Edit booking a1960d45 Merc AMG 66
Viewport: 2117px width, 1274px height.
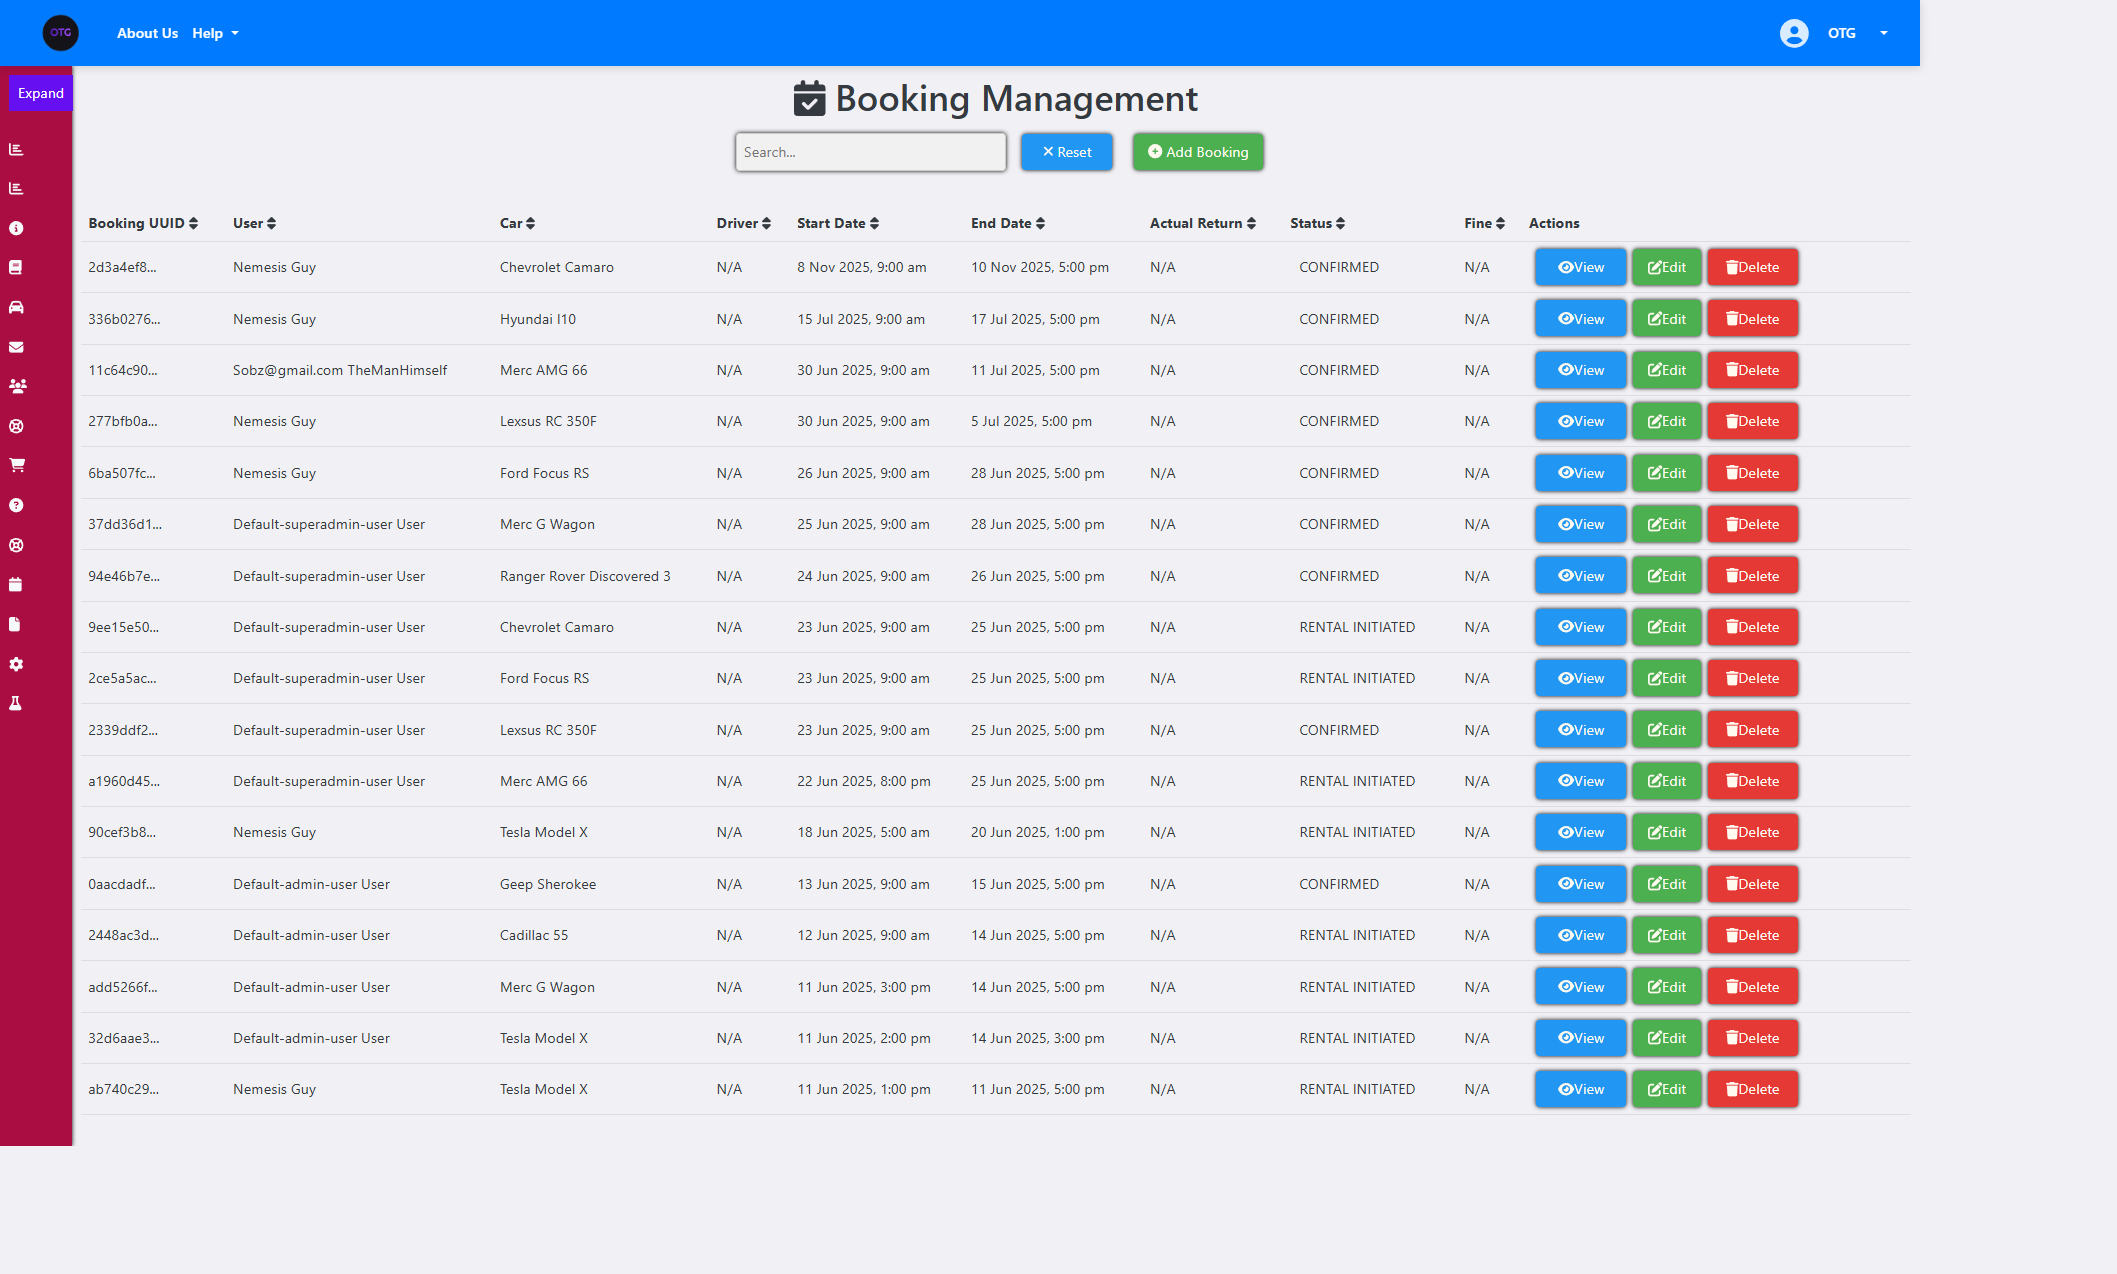pyautogui.click(x=1667, y=781)
